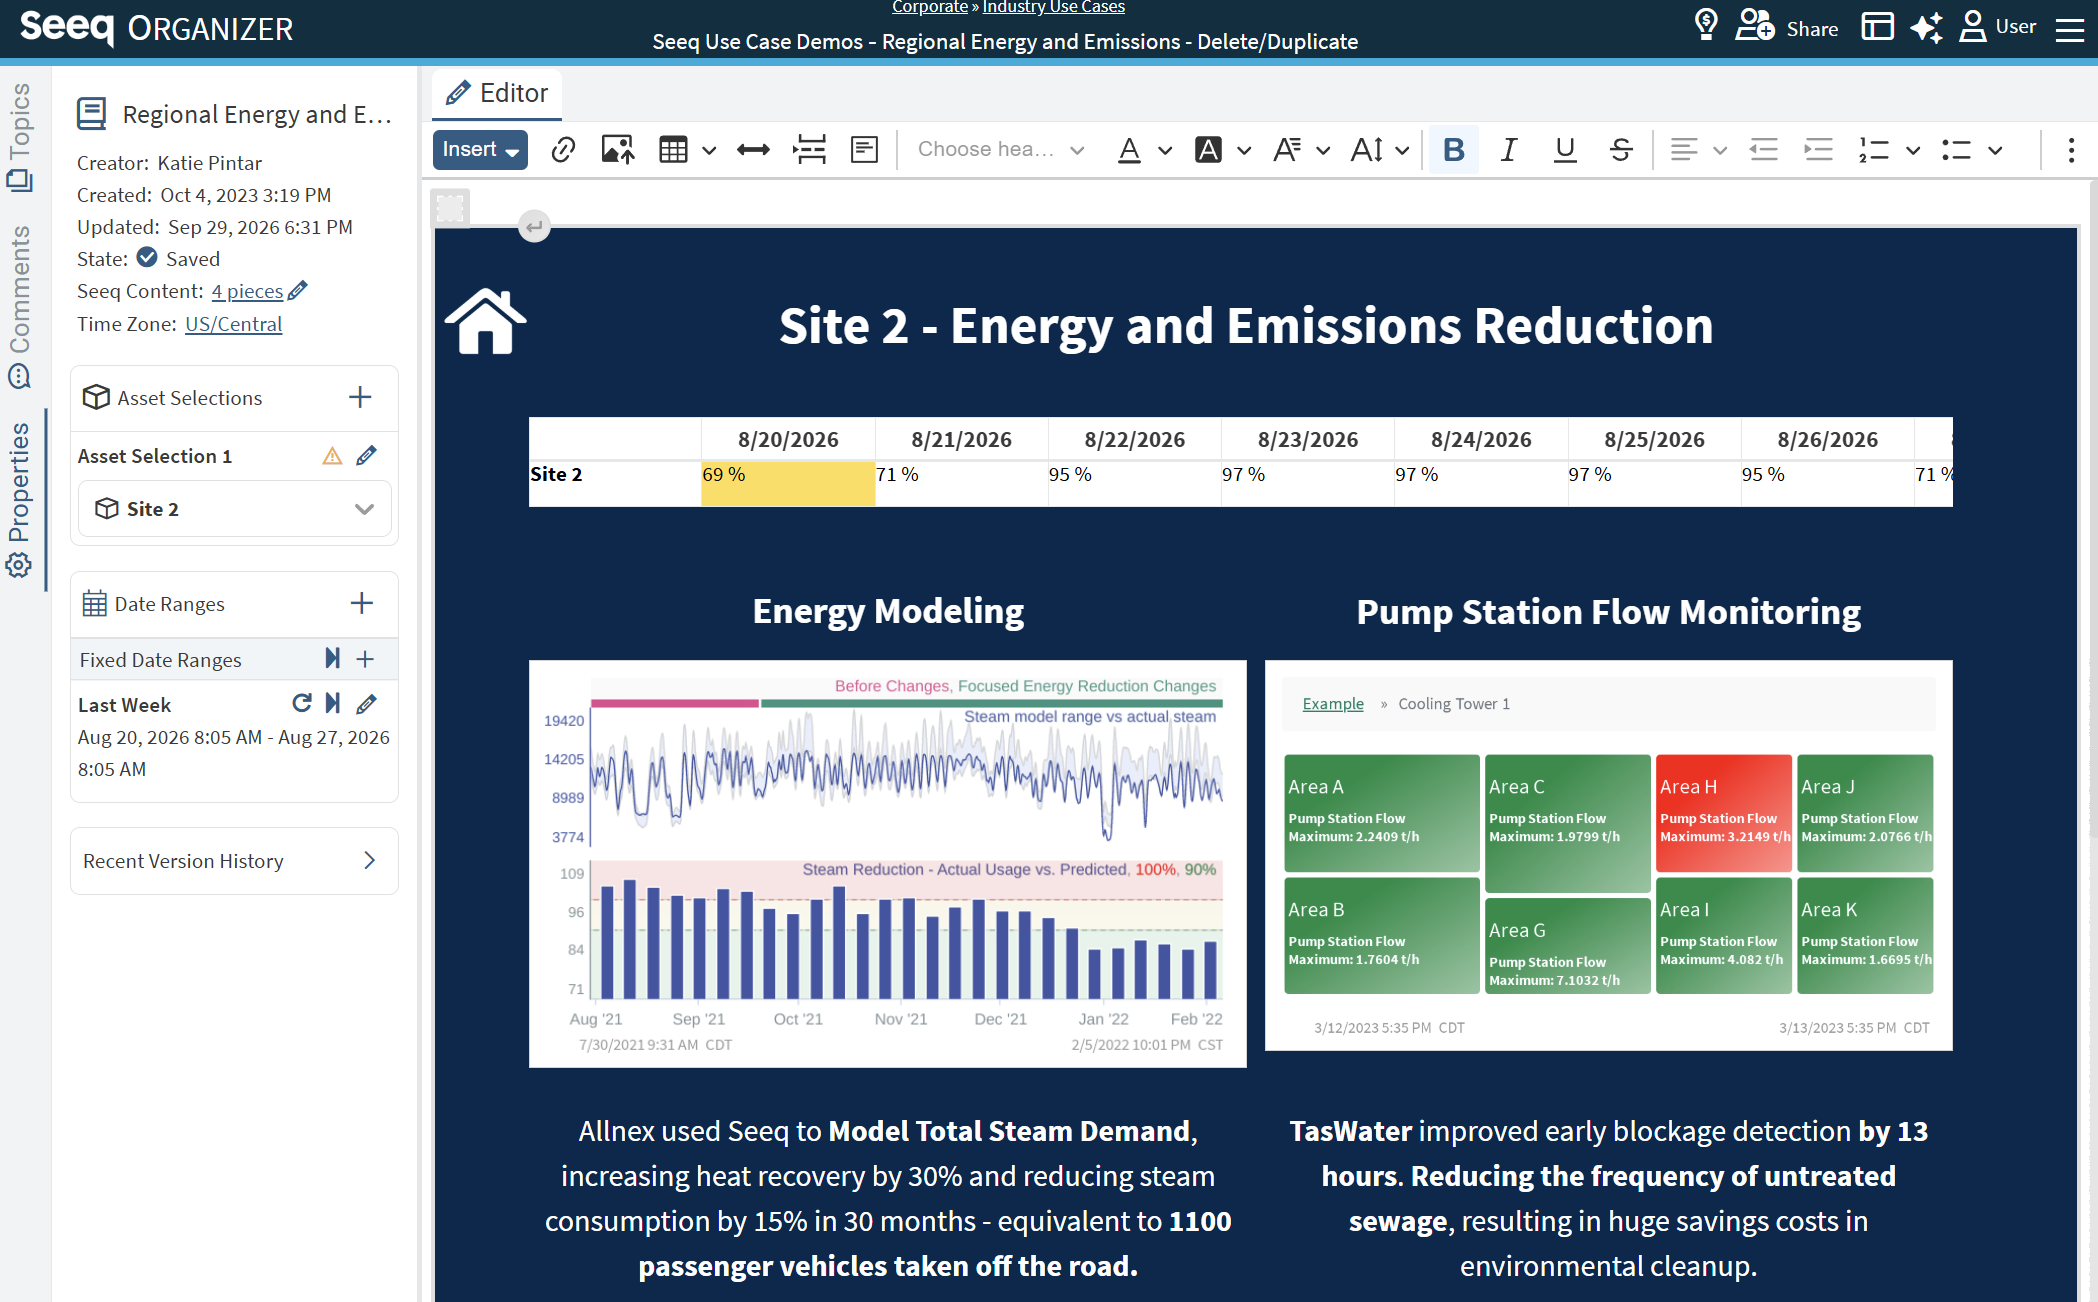Click the numbered list icon
The width and height of the screenshot is (2098, 1302).
click(1873, 150)
